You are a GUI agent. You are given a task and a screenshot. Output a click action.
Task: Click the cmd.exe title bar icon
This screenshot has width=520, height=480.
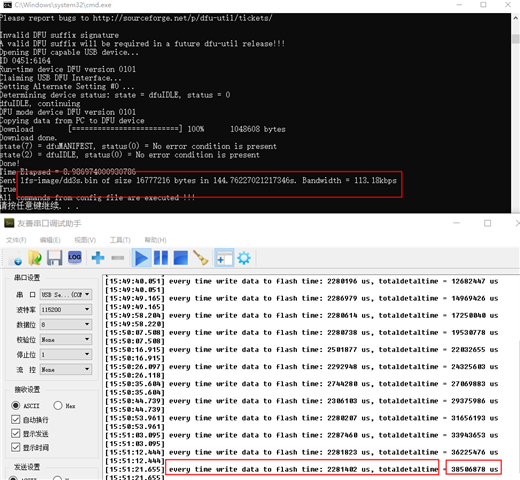tap(7, 5)
